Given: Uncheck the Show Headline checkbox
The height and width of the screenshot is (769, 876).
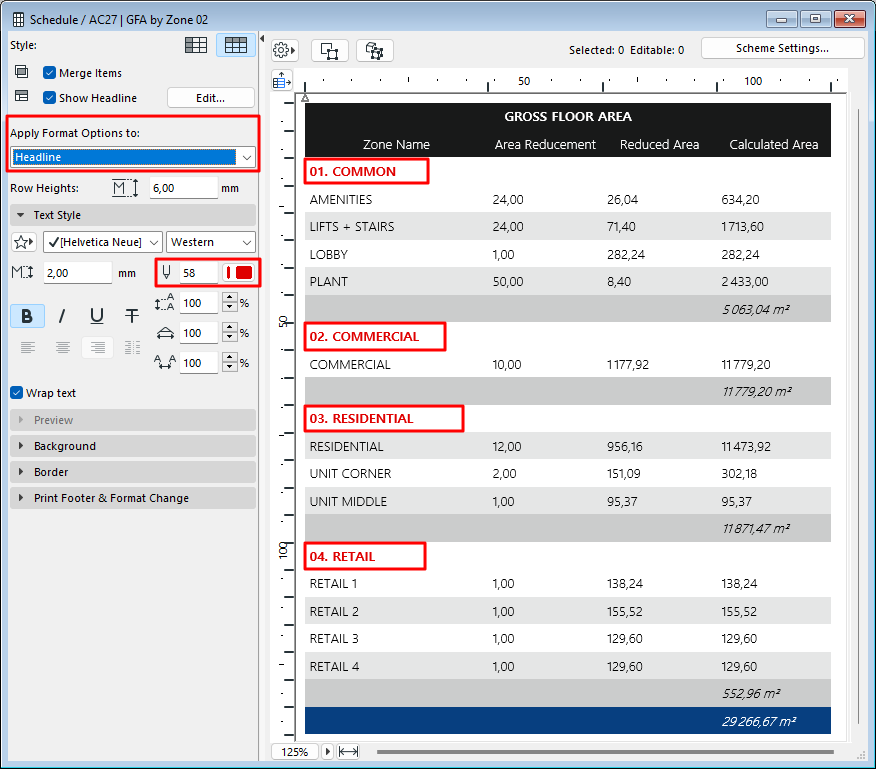Looking at the screenshot, I should 49,98.
